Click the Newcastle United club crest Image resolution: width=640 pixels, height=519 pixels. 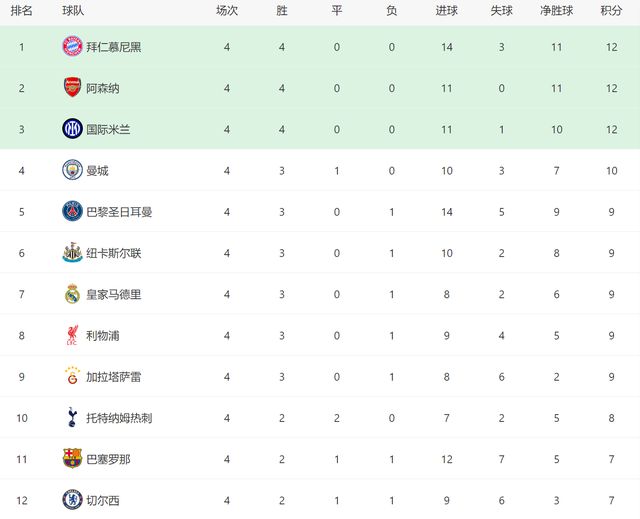(72, 253)
